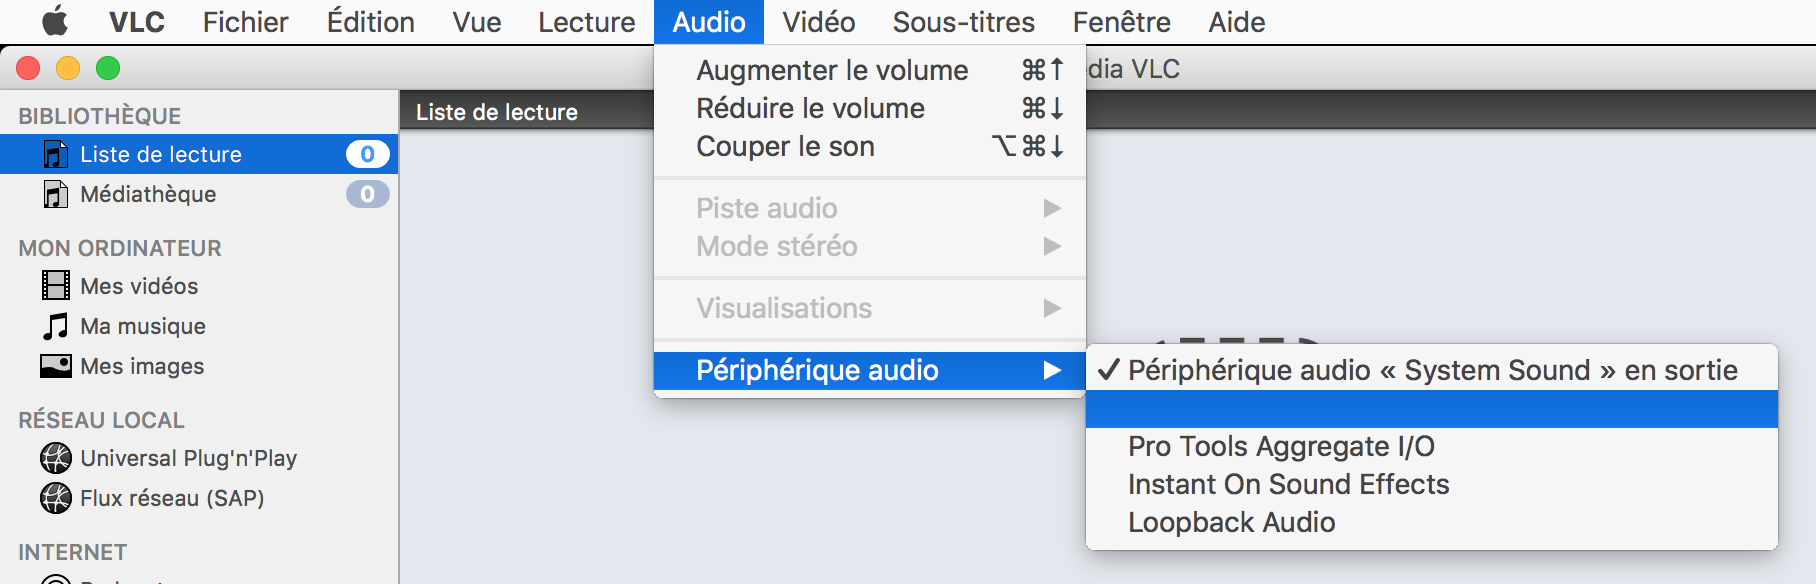The image size is (1816, 584).
Task: Choose Pro Tools Aggregate I/O output
Action: pos(1281,446)
